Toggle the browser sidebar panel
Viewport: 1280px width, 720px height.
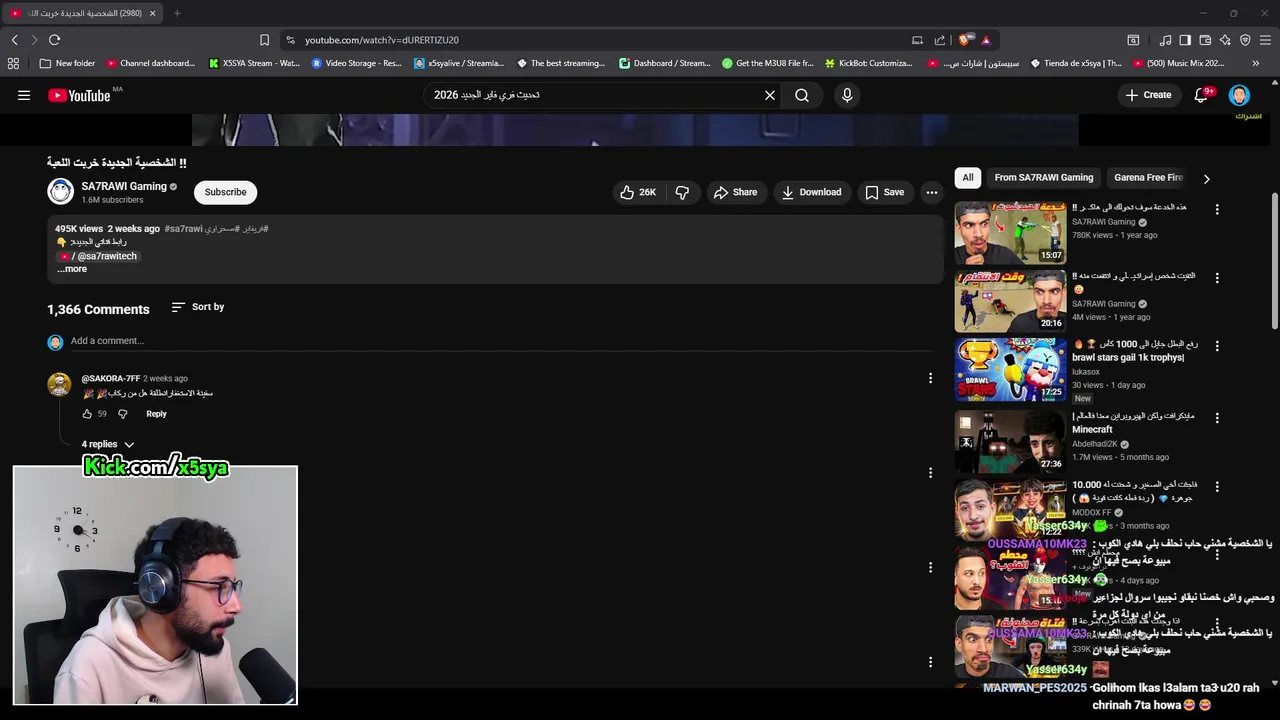1185,40
